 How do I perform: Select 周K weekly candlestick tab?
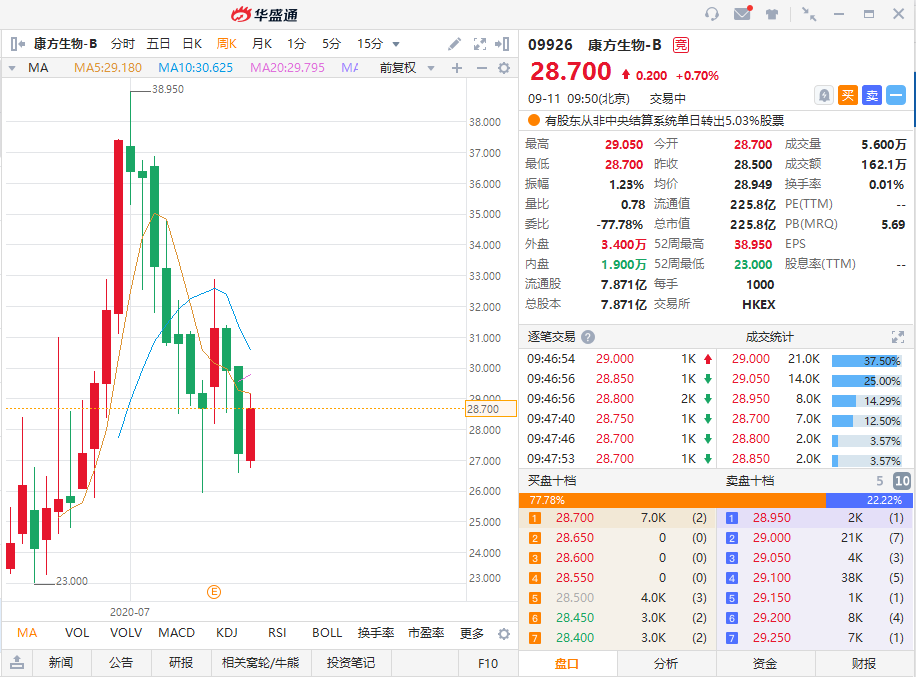point(227,44)
